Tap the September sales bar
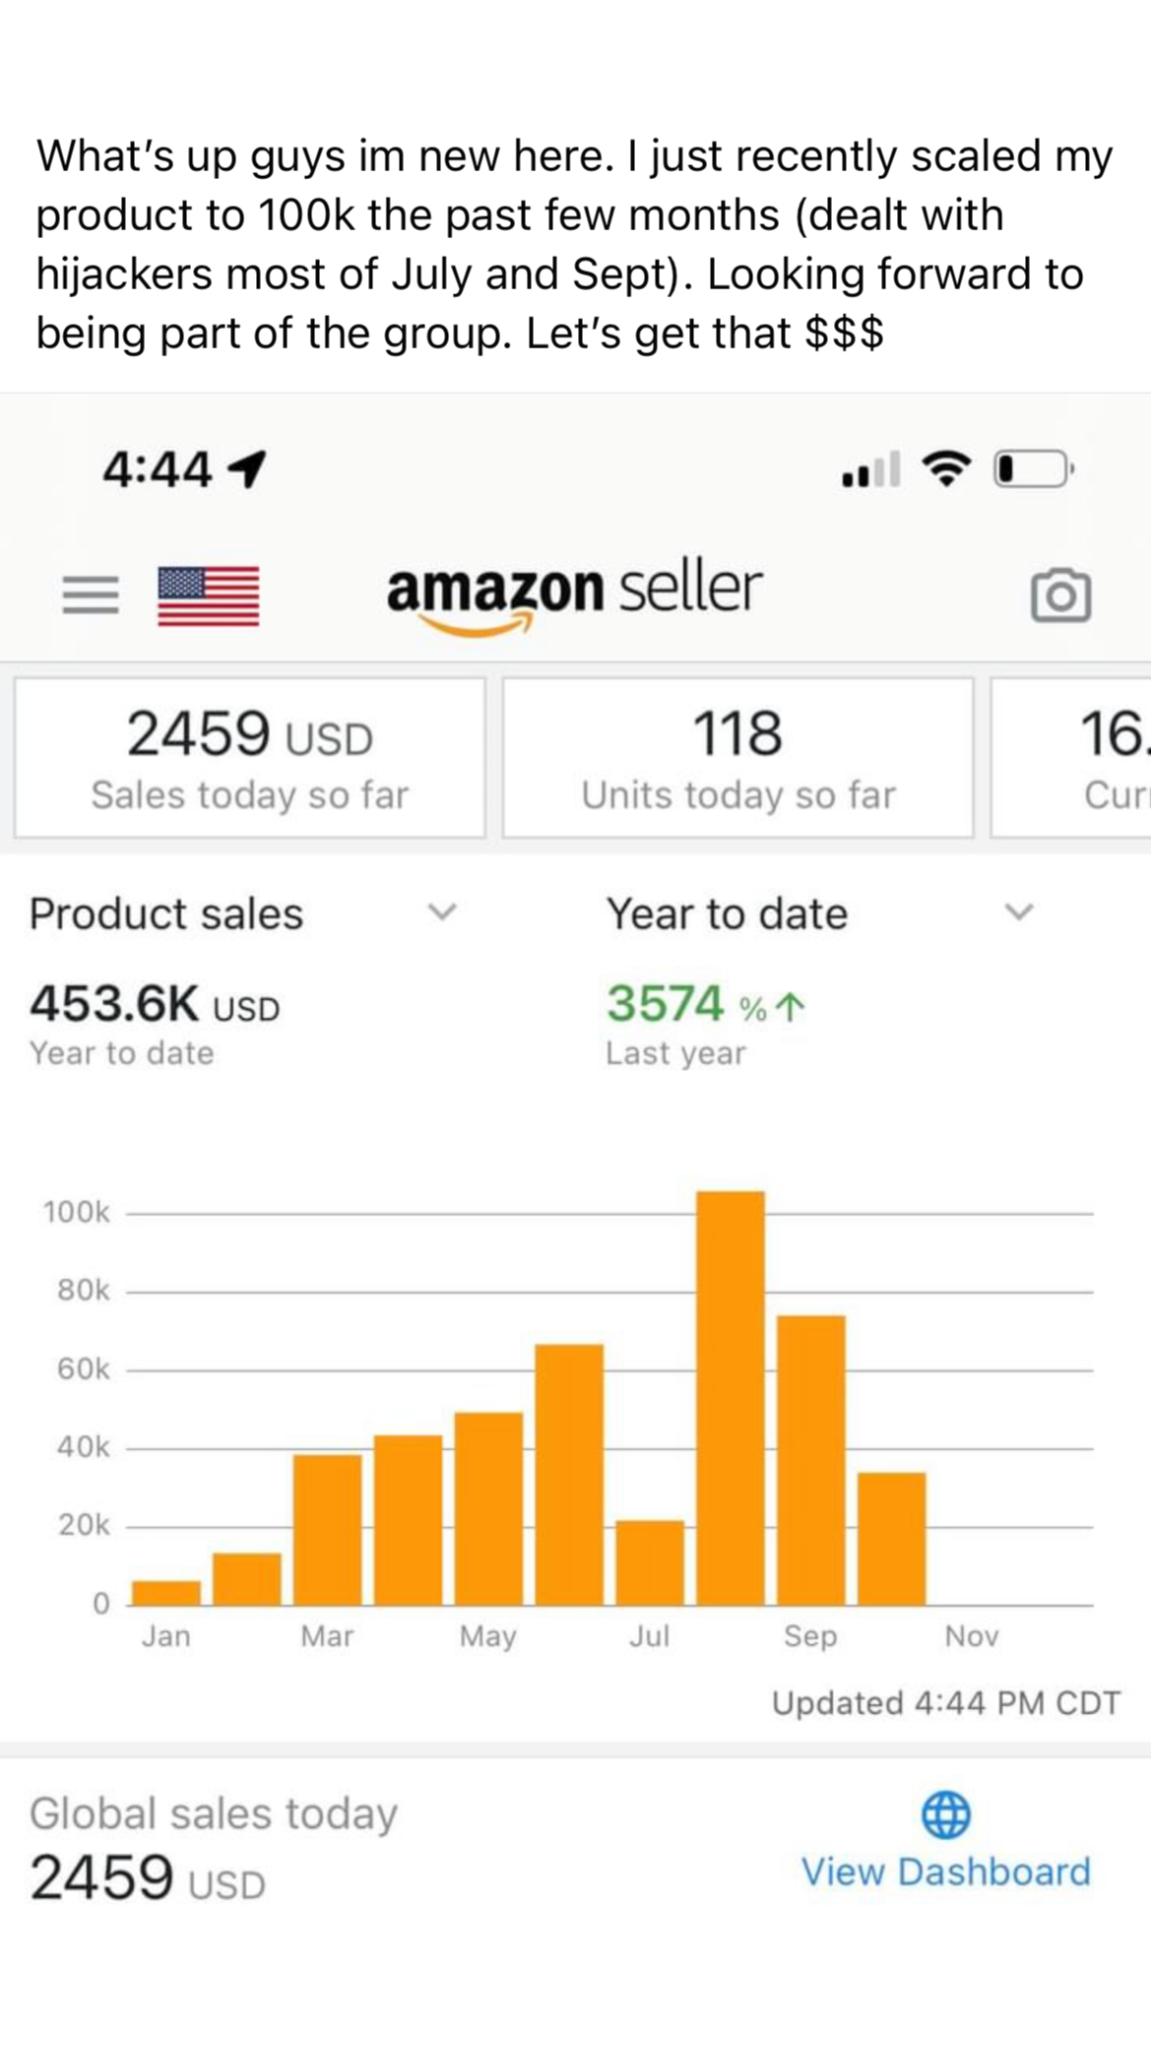This screenshot has width=1151, height=2048. [x=811, y=1460]
